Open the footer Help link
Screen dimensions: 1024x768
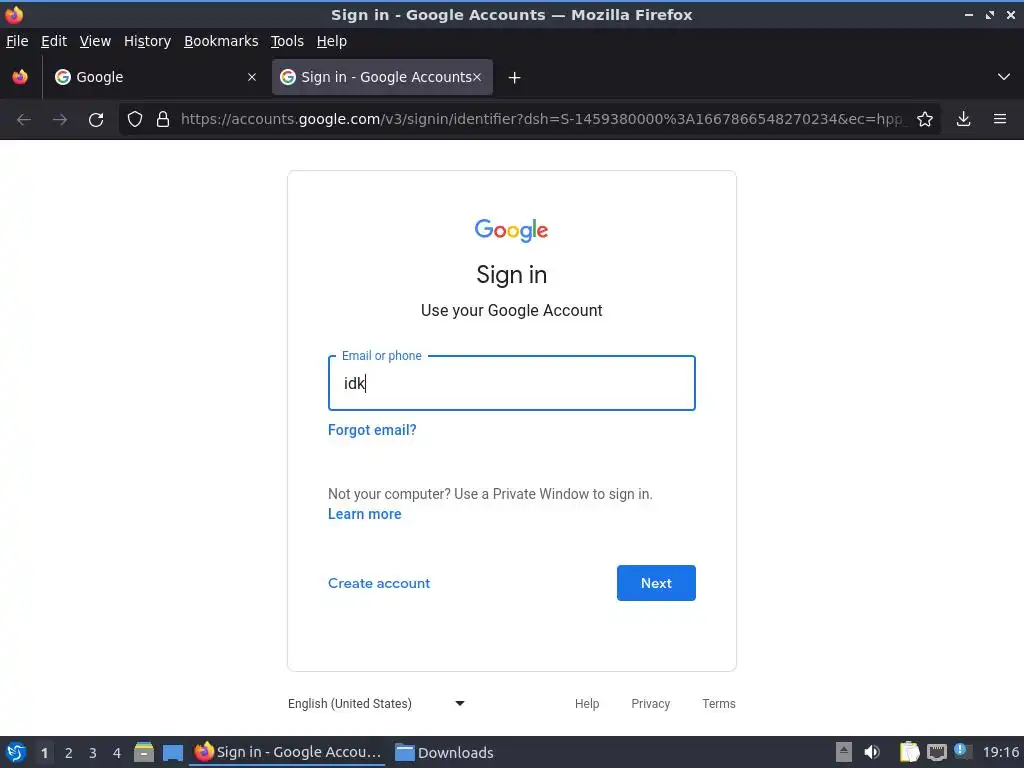click(x=586, y=703)
